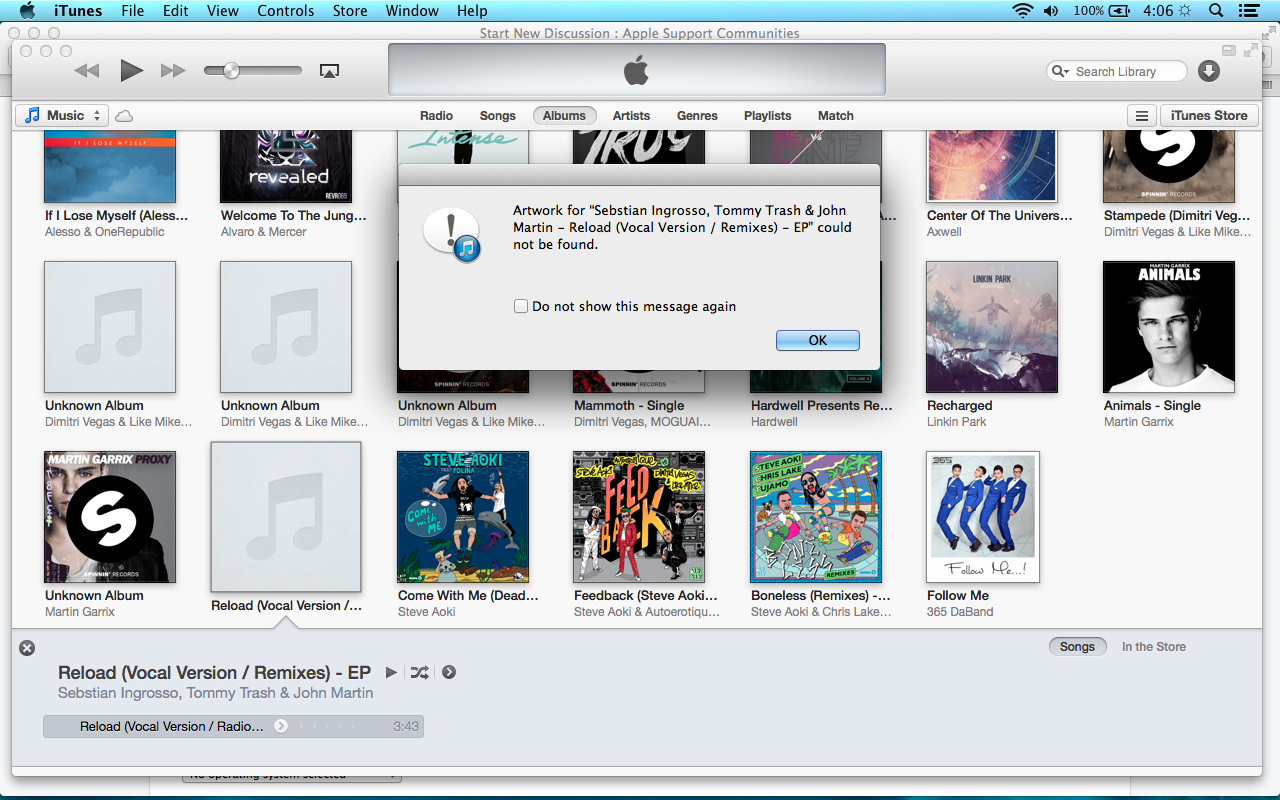The width and height of the screenshot is (1280, 800).
Task: Enter full screen with the arrows icon
Action: click(x=1251, y=50)
